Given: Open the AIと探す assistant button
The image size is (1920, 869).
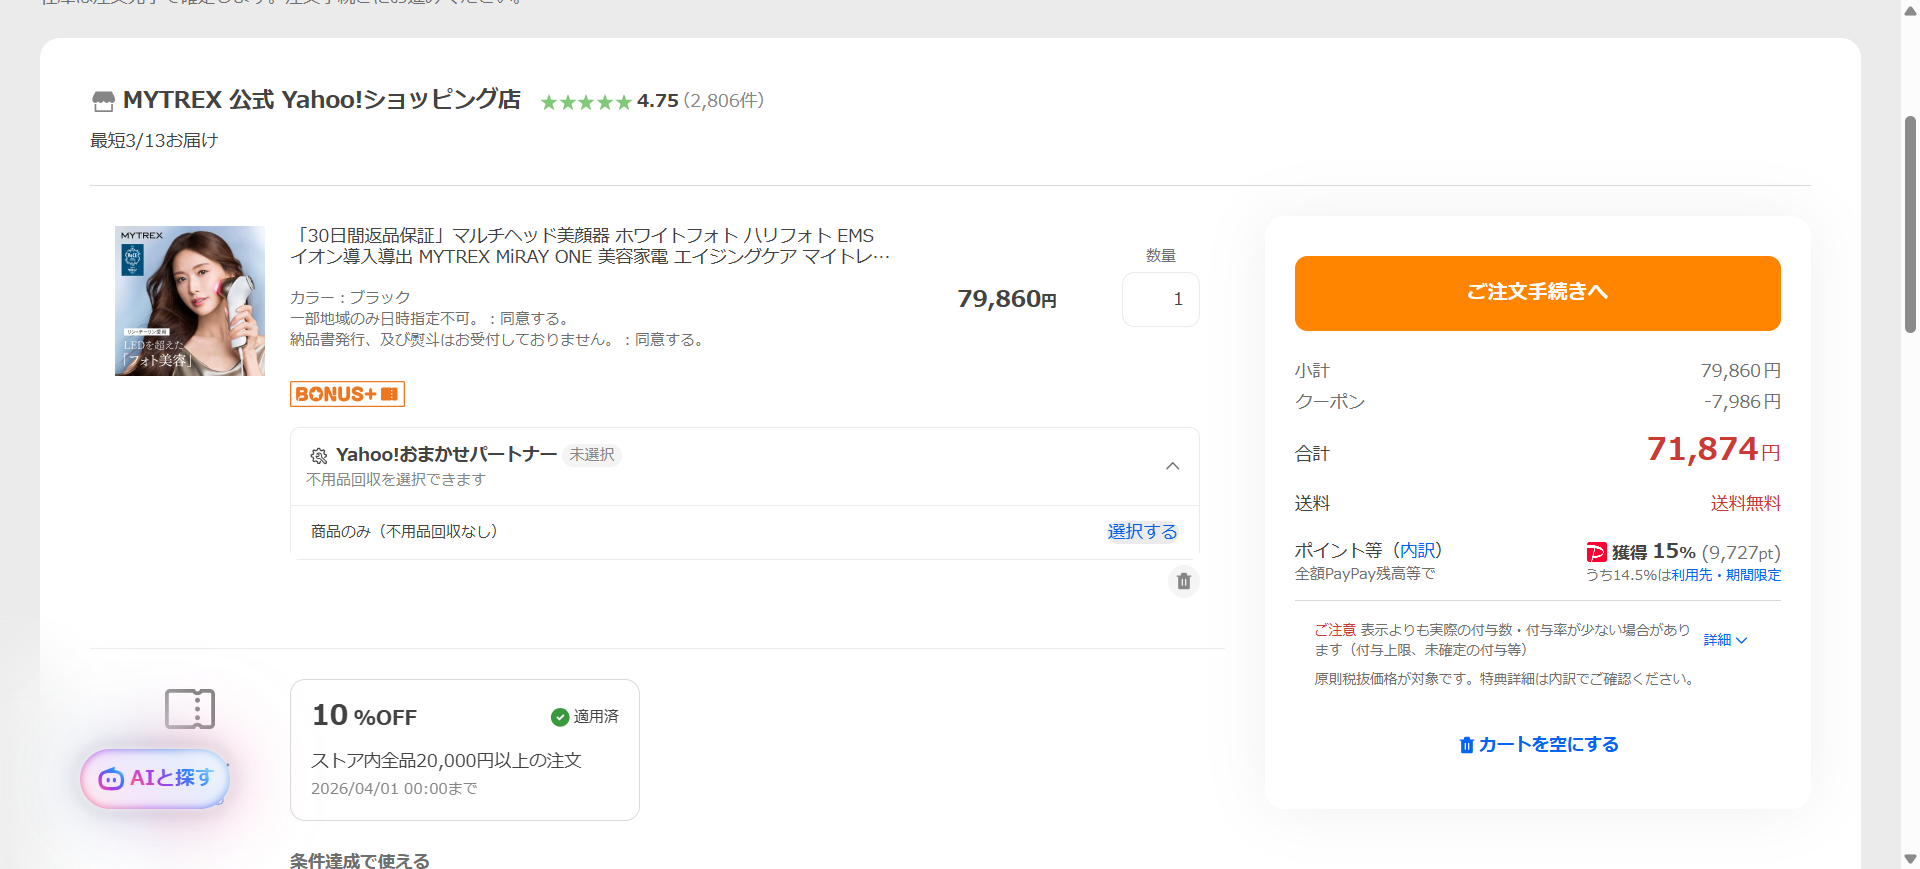Looking at the screenshot, I should pos(155,778).
